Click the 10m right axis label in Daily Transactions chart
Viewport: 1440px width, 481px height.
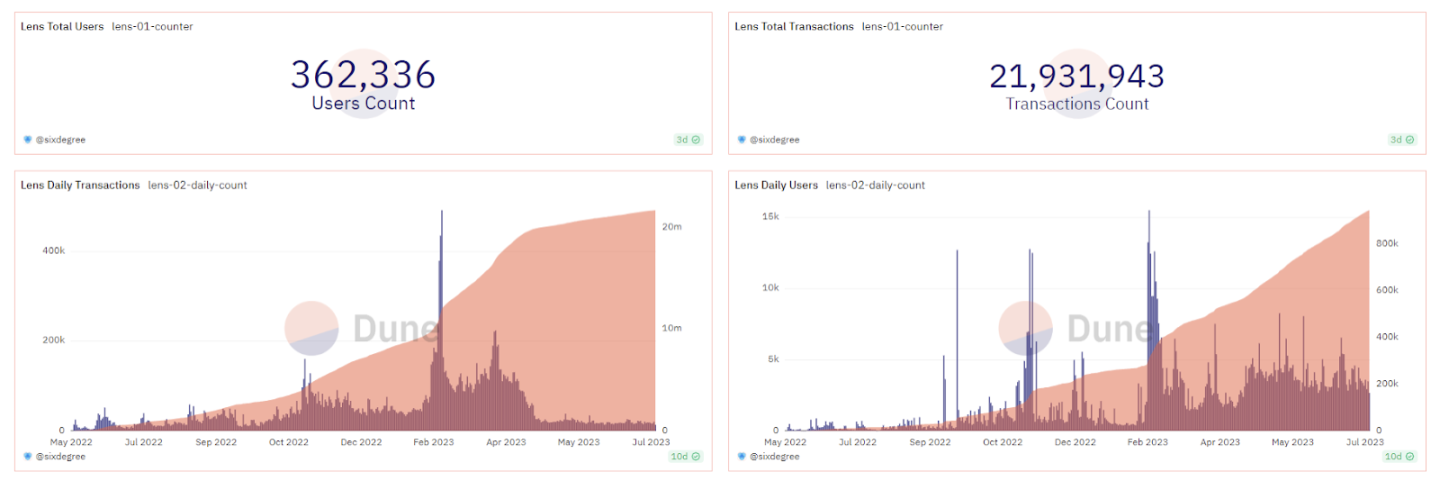pyautogui.click(x=674, y=328)
